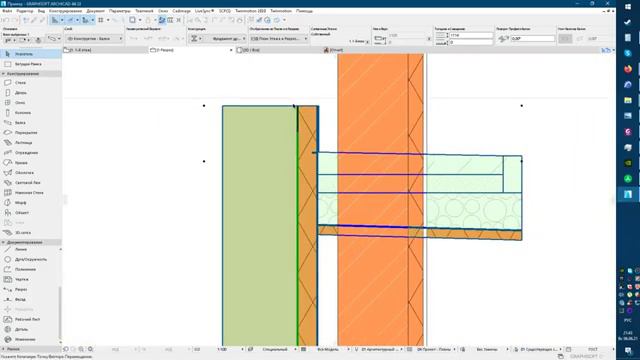Open the layer dropdown Конструктив - Балки
Viewport: 640px width, 360px height.
pos(94,38)
